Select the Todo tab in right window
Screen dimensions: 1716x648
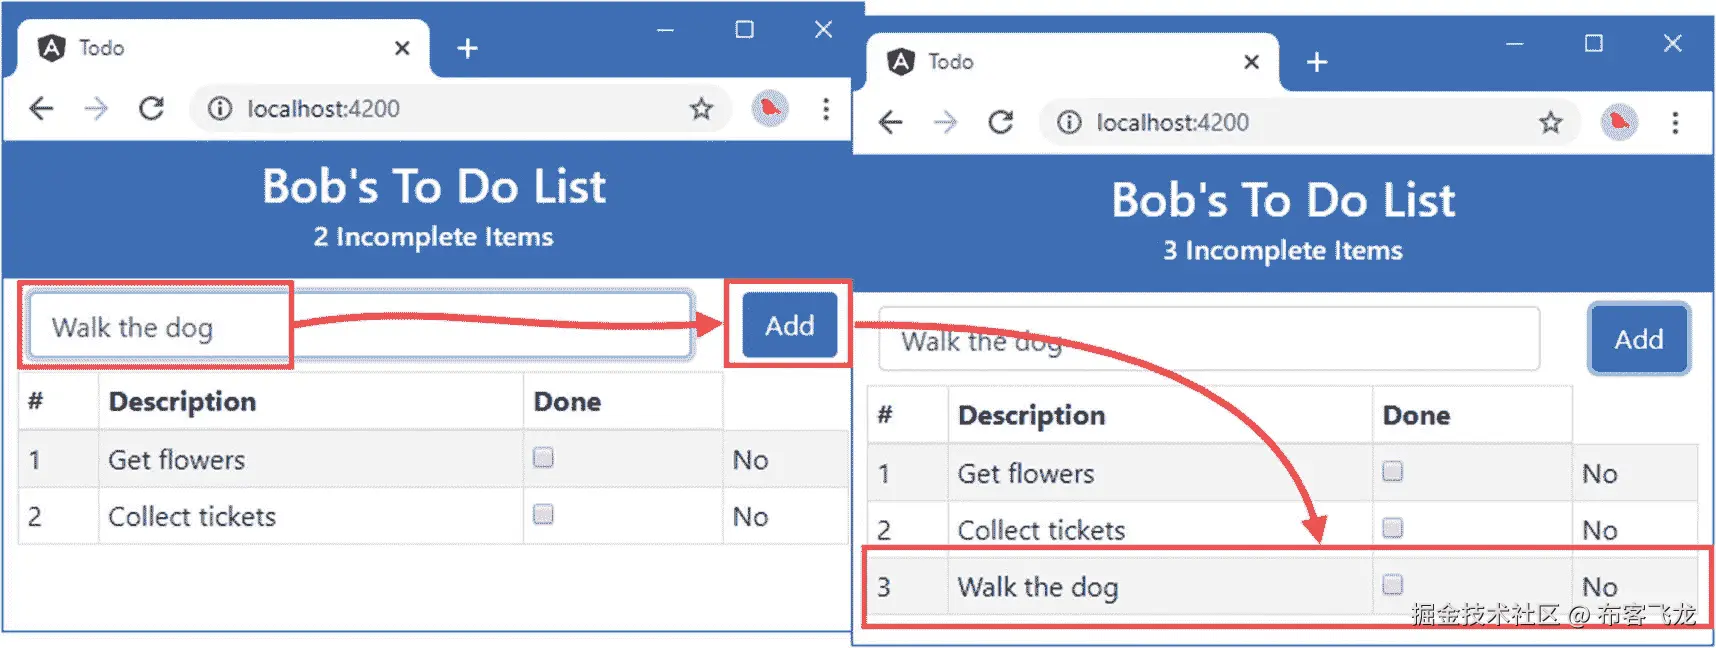tap(1073, 62)
